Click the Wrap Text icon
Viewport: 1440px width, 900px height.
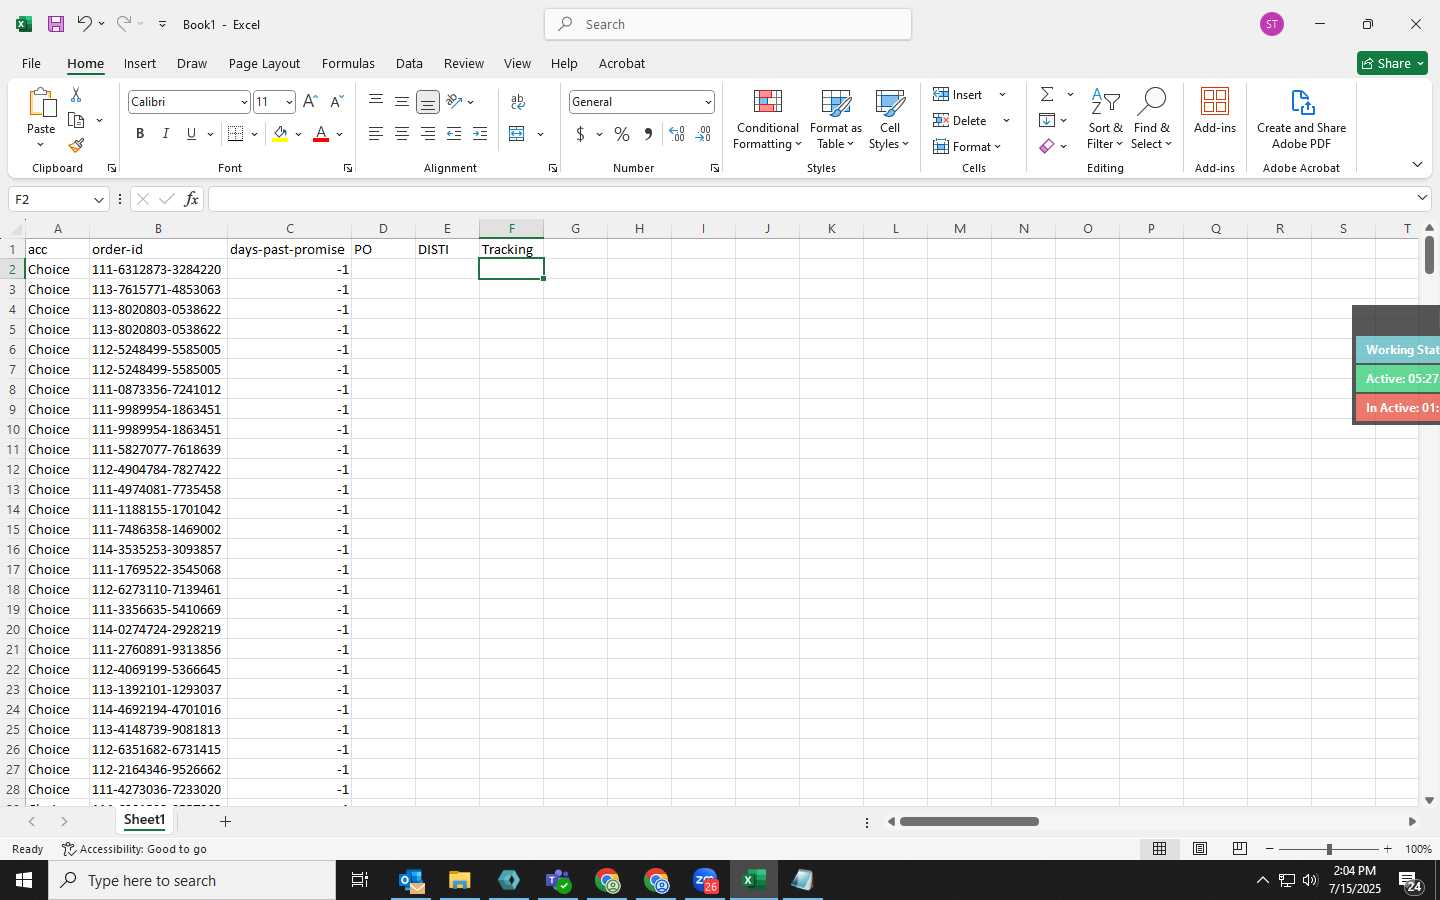[x=518, y=101]
